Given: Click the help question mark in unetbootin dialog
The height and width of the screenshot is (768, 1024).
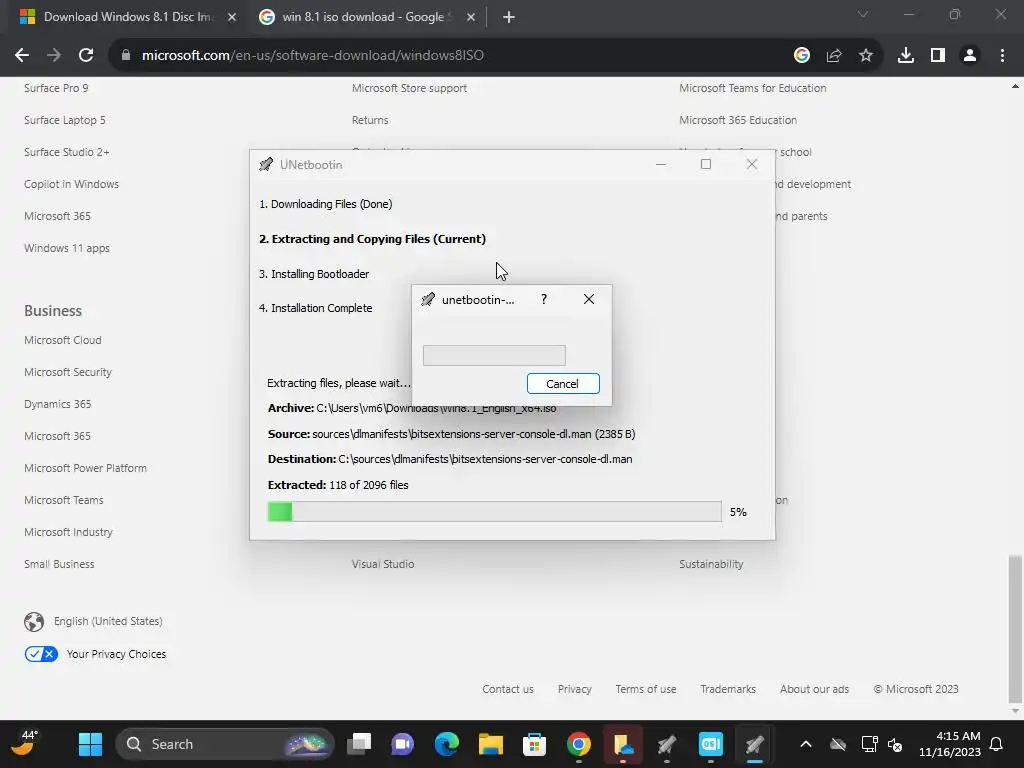Looking at the screenshot, I should [x=544, y=299].
